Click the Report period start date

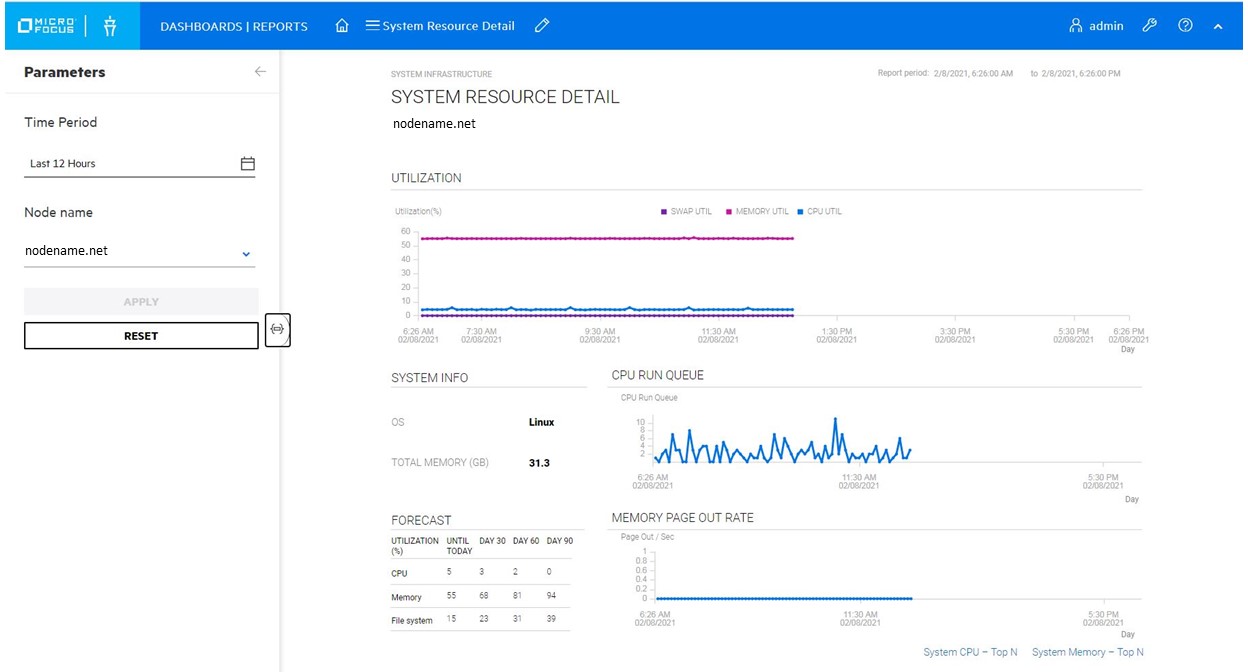[x=973, y=74]
